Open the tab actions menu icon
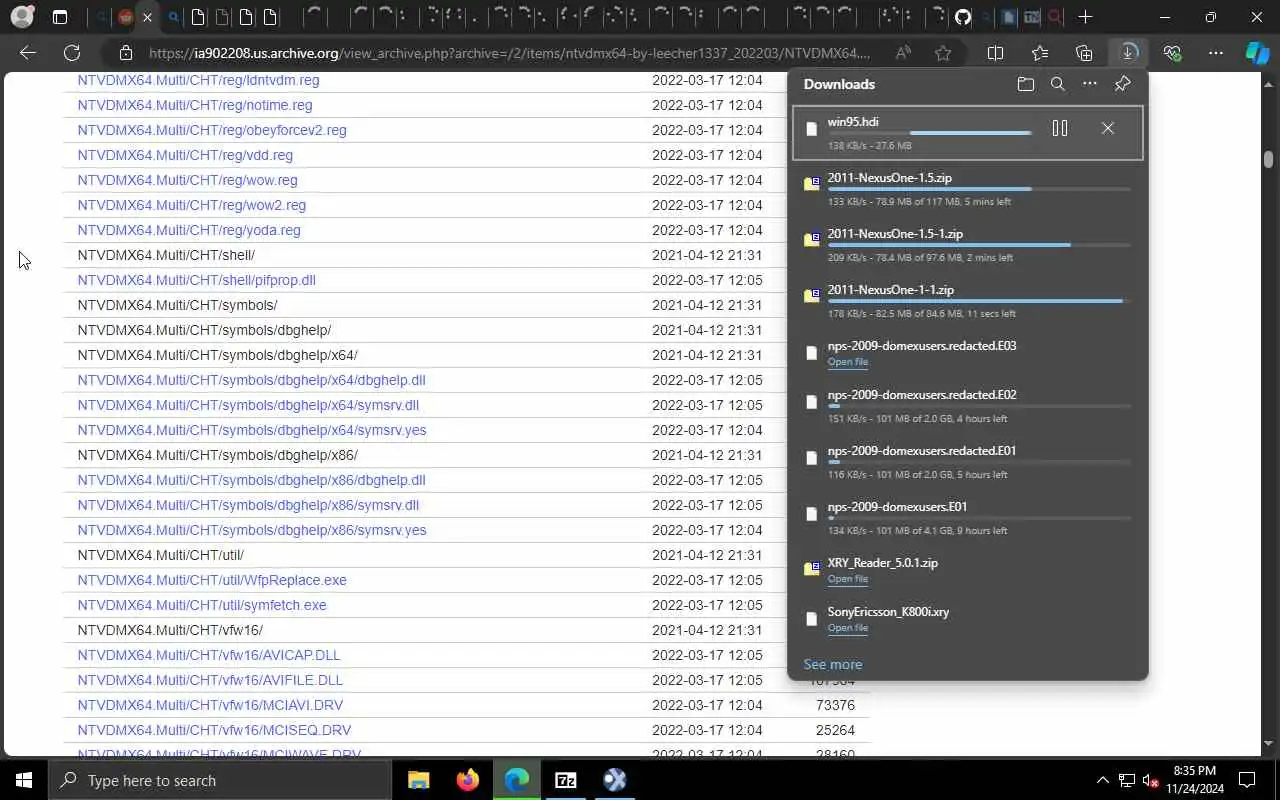Screen dimensions: 1280x800 [60, 17]
